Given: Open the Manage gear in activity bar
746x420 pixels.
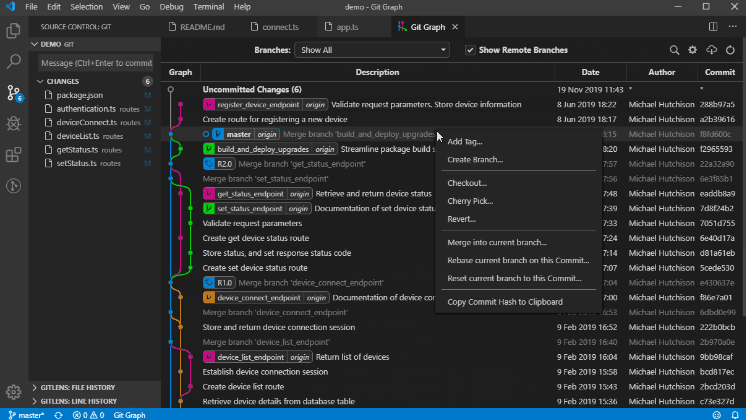Looking at the screenshot, I should 13,392.
